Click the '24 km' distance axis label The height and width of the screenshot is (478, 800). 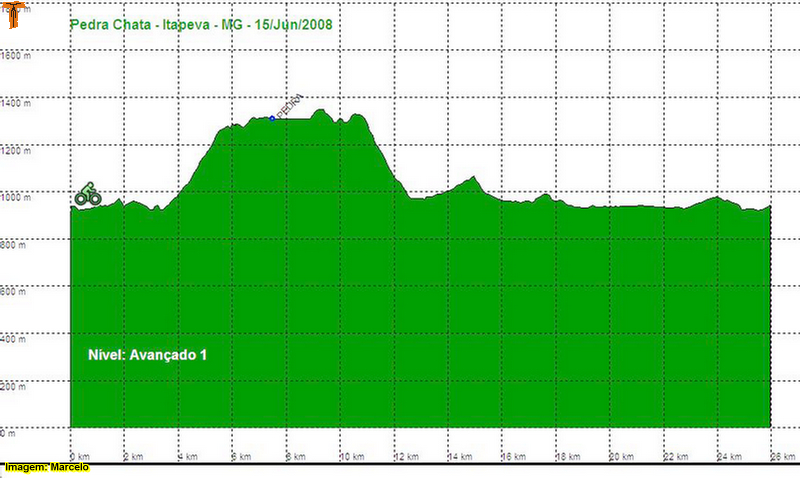click(x=729, y=457)
